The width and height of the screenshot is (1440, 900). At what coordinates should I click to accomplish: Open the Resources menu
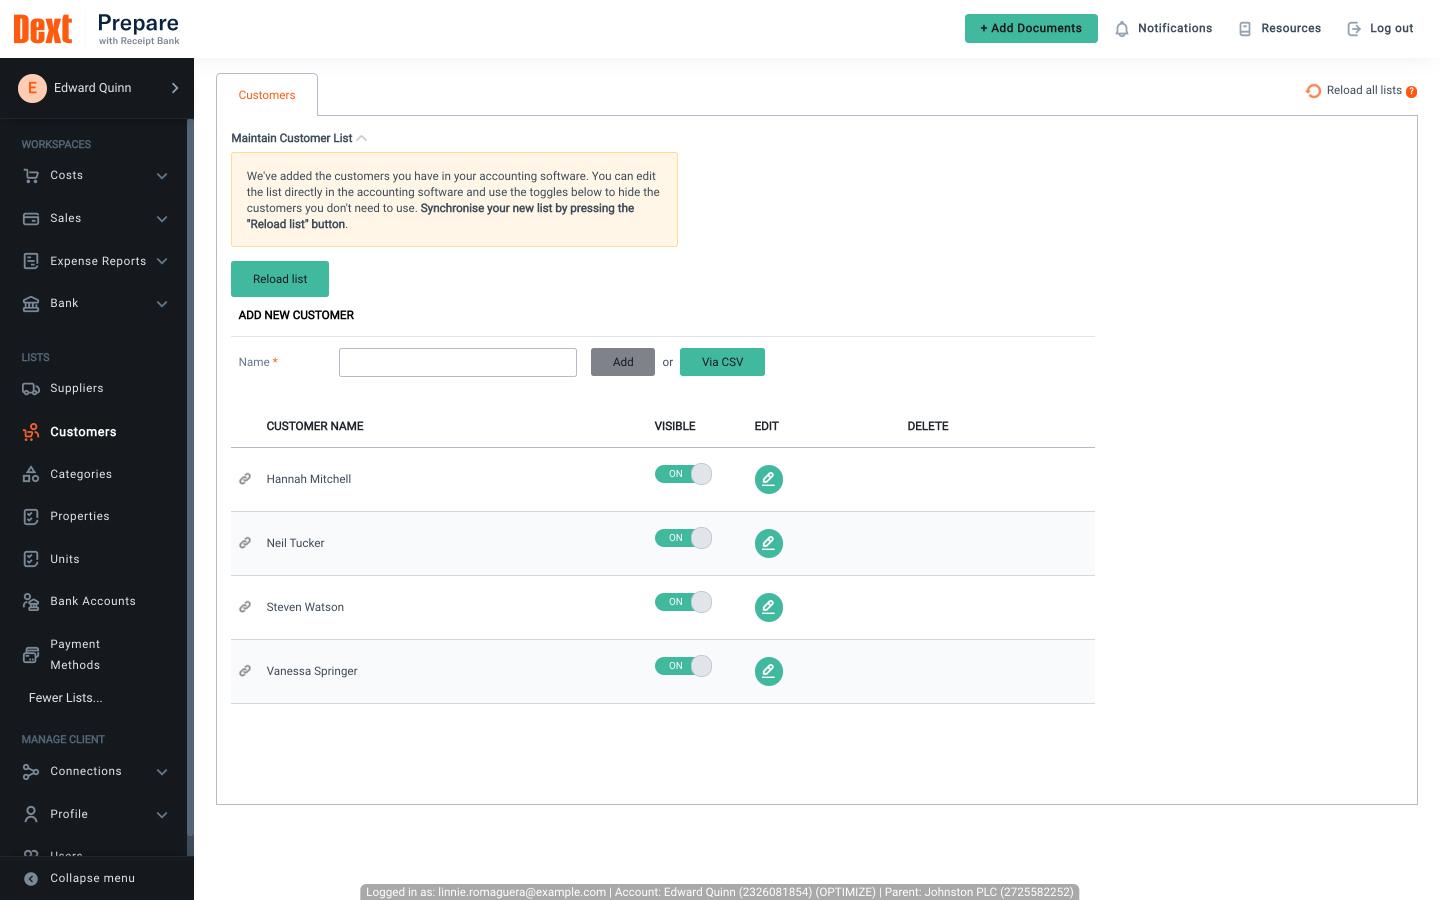coord(1279,29)
